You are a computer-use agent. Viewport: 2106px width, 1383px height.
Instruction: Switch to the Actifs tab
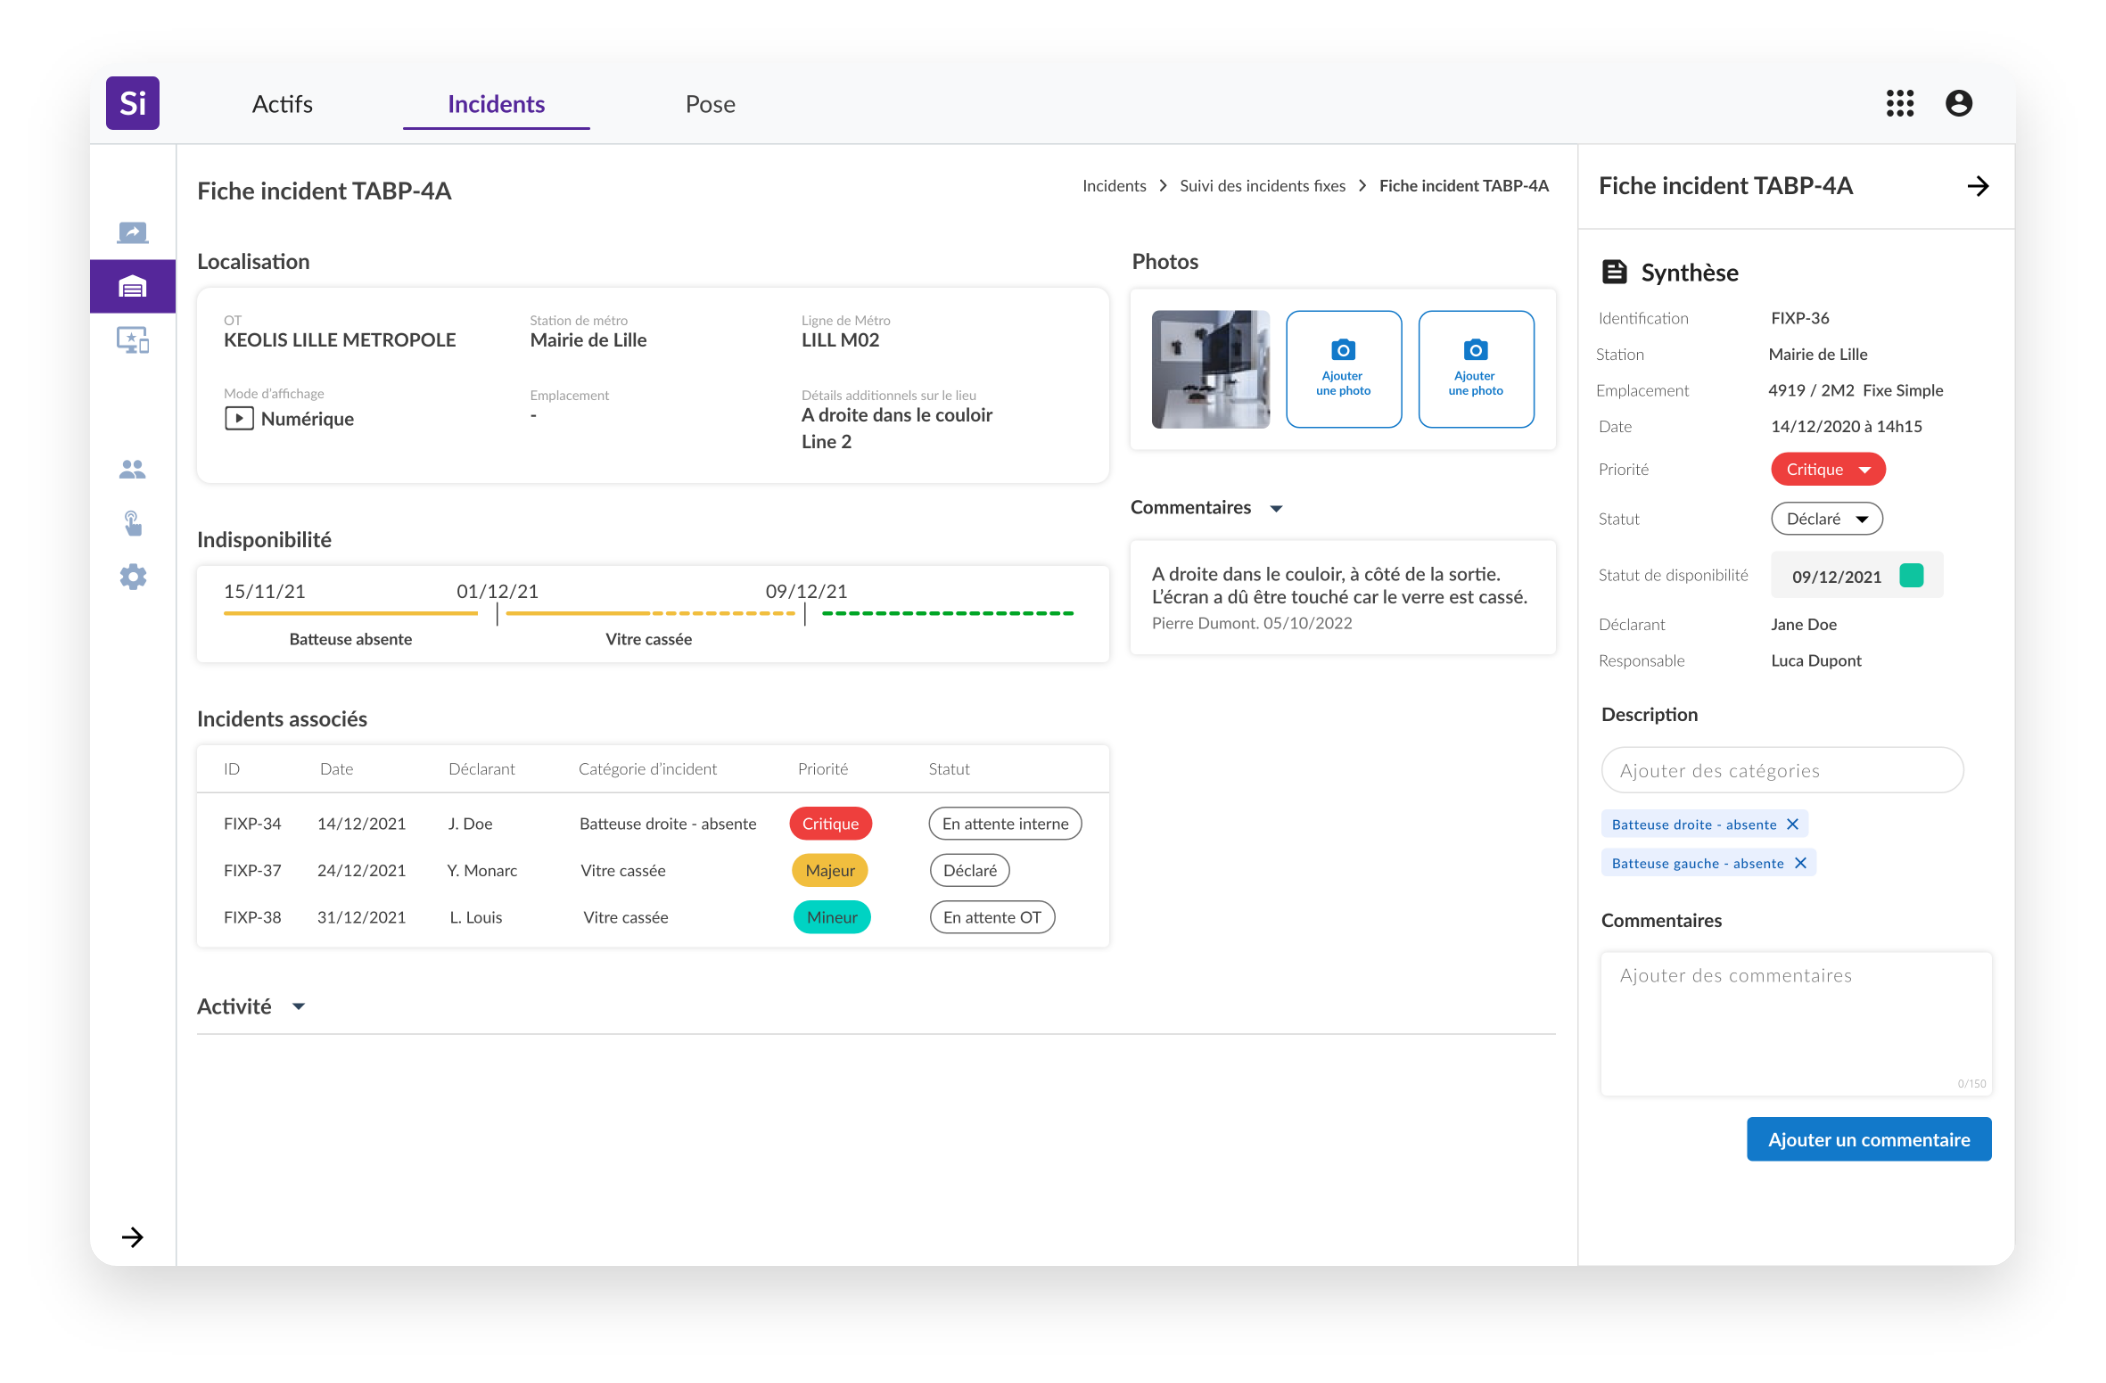pyautogui.click(x=282, y=104)
